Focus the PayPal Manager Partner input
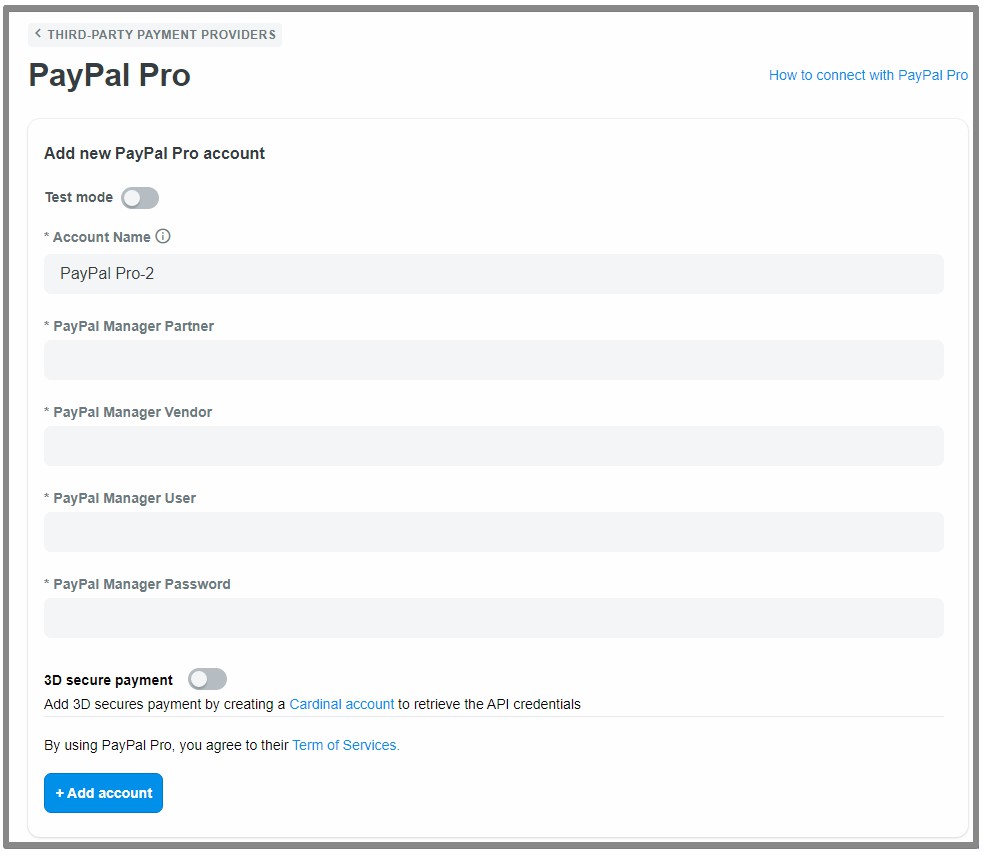This screenshot has height=852, width=984. [x=493, y=360]
